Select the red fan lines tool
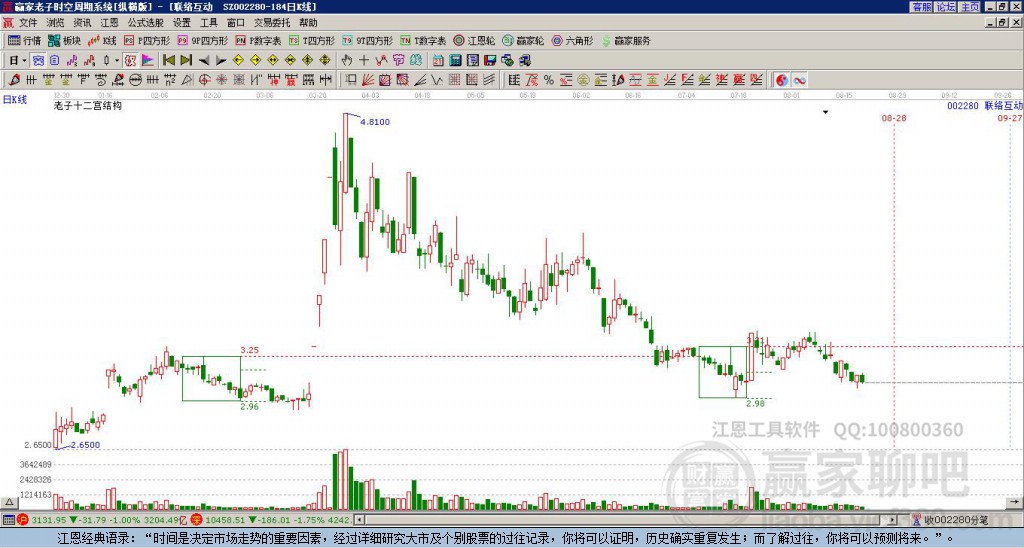The height and width of the screenshot is (548, 1024). point(368,80)
